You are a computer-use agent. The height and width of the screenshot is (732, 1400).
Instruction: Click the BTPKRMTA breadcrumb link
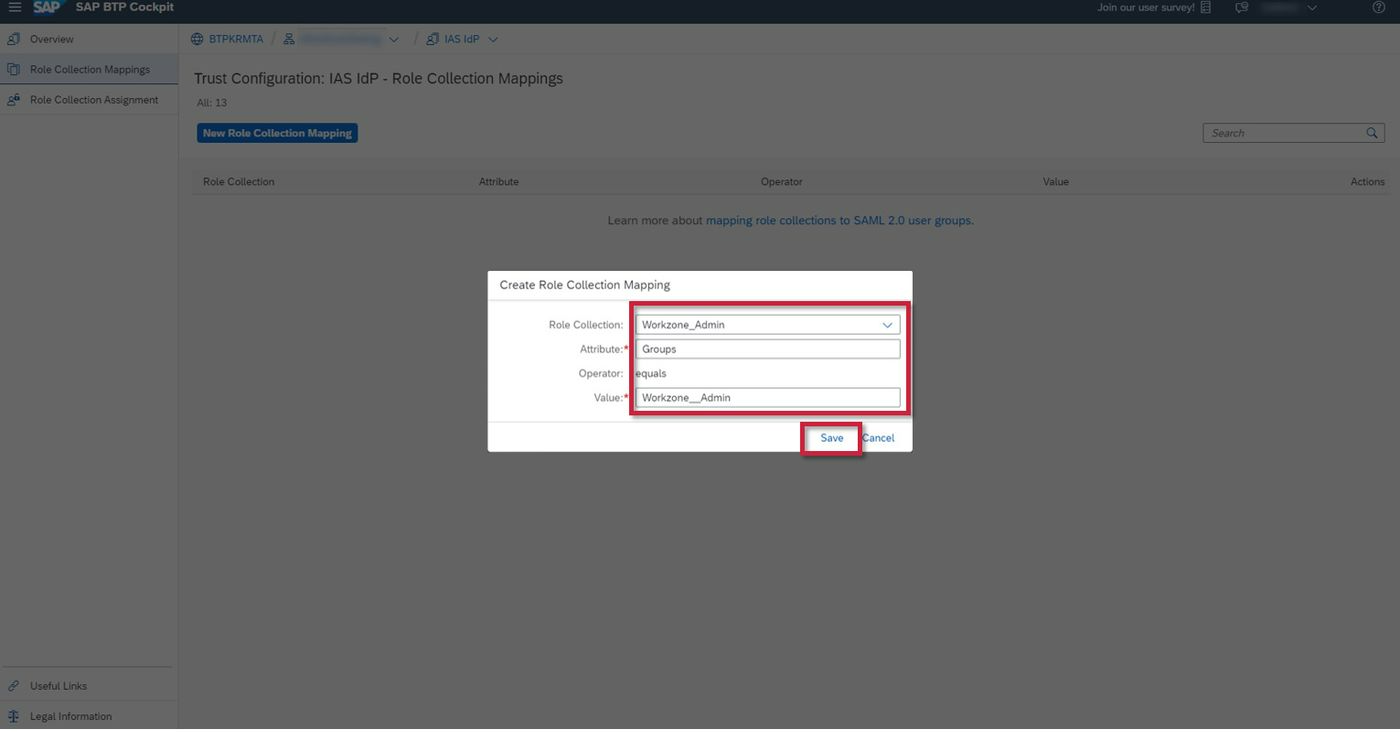click(x=236, y=40)
